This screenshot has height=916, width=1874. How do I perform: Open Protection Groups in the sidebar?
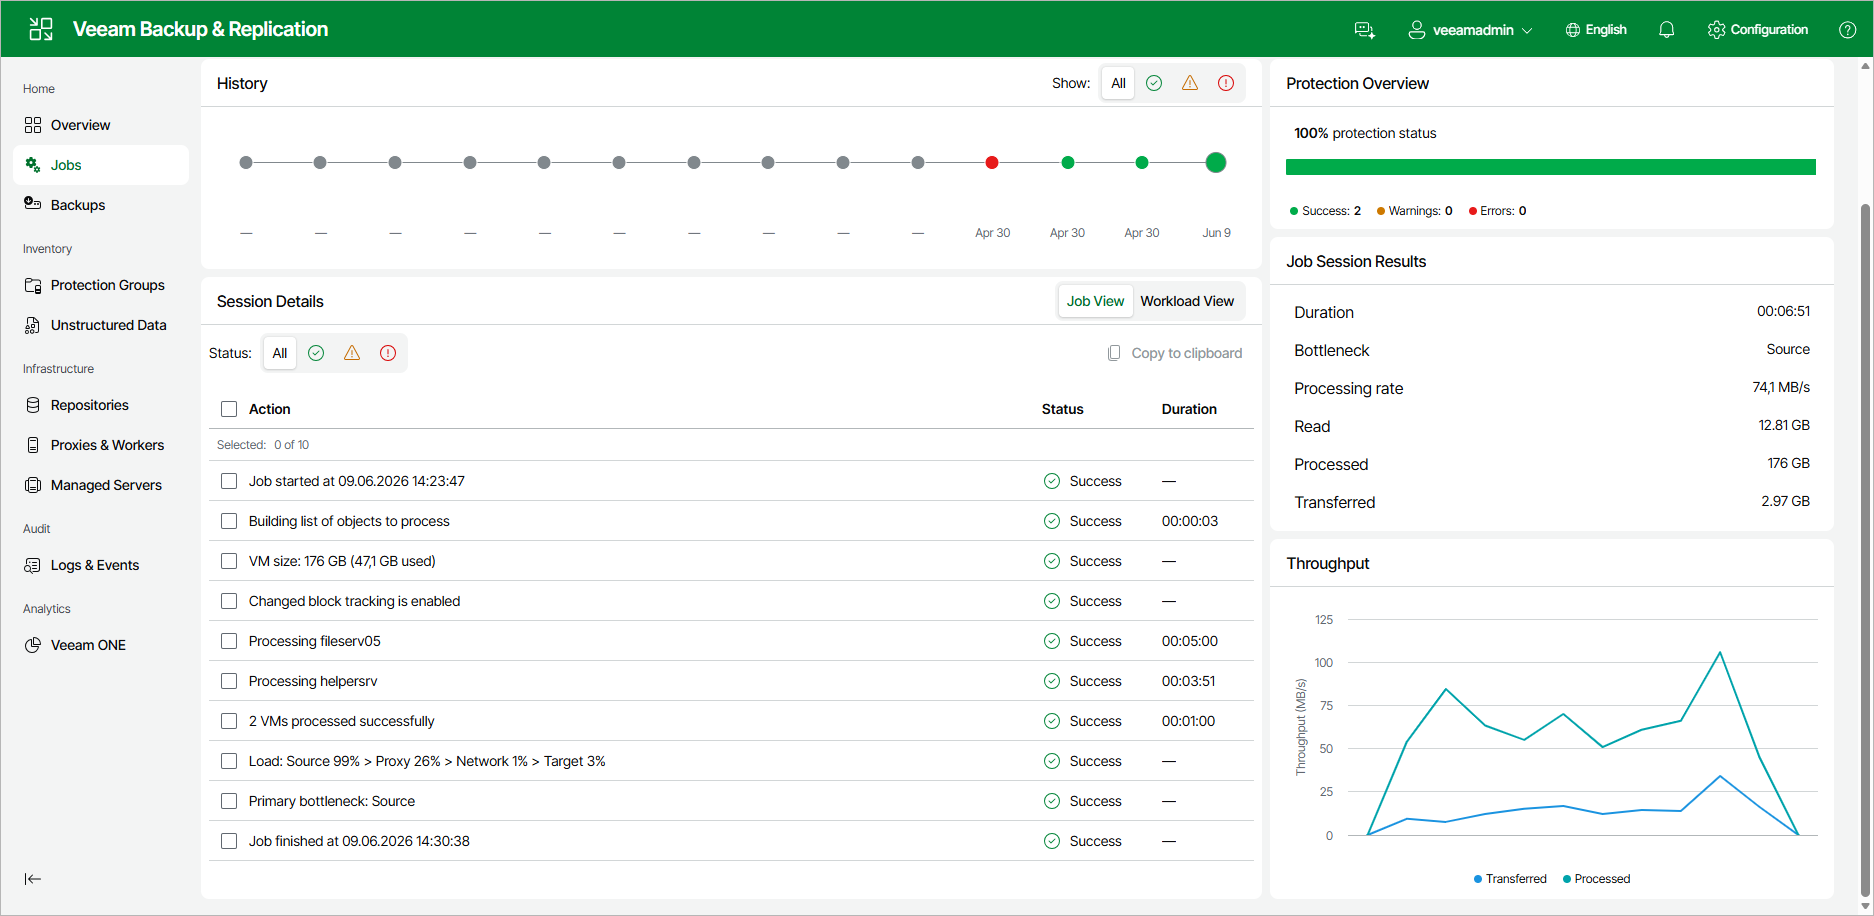click(101, 285)
